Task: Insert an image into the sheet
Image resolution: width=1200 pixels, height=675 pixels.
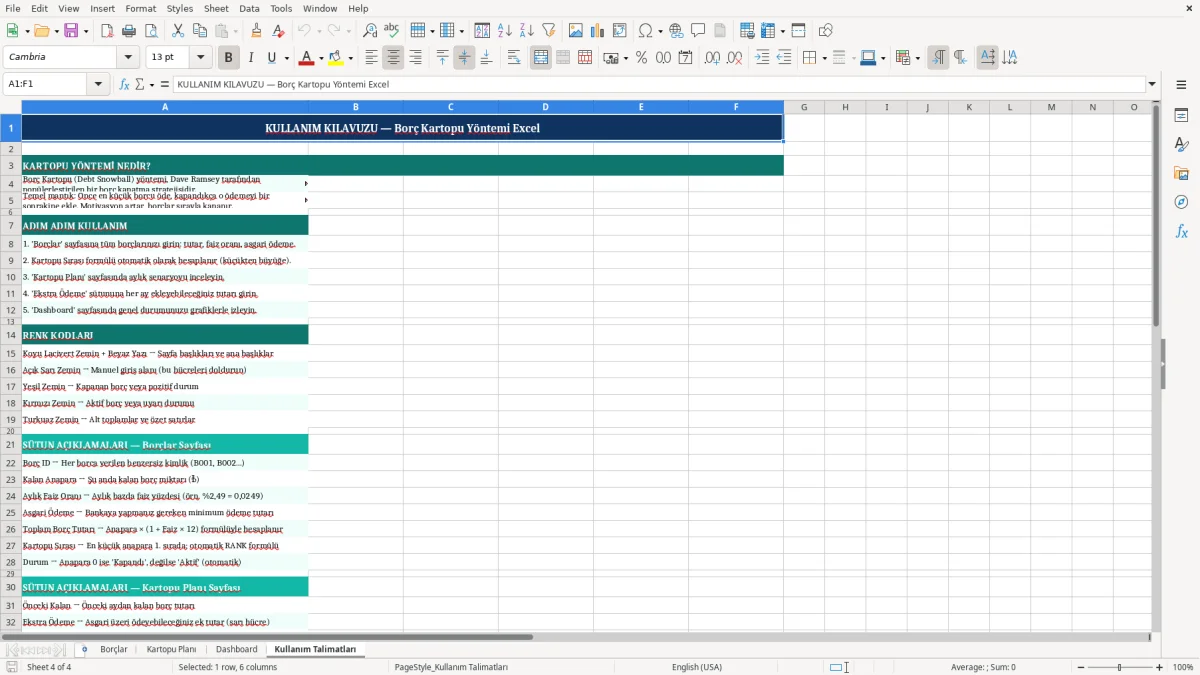Action: (576, 31)
